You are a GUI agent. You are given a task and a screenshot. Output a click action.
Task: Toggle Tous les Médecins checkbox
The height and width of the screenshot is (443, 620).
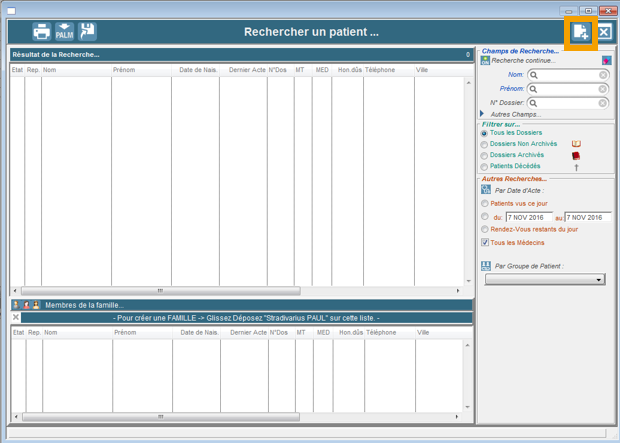point(485,242)
